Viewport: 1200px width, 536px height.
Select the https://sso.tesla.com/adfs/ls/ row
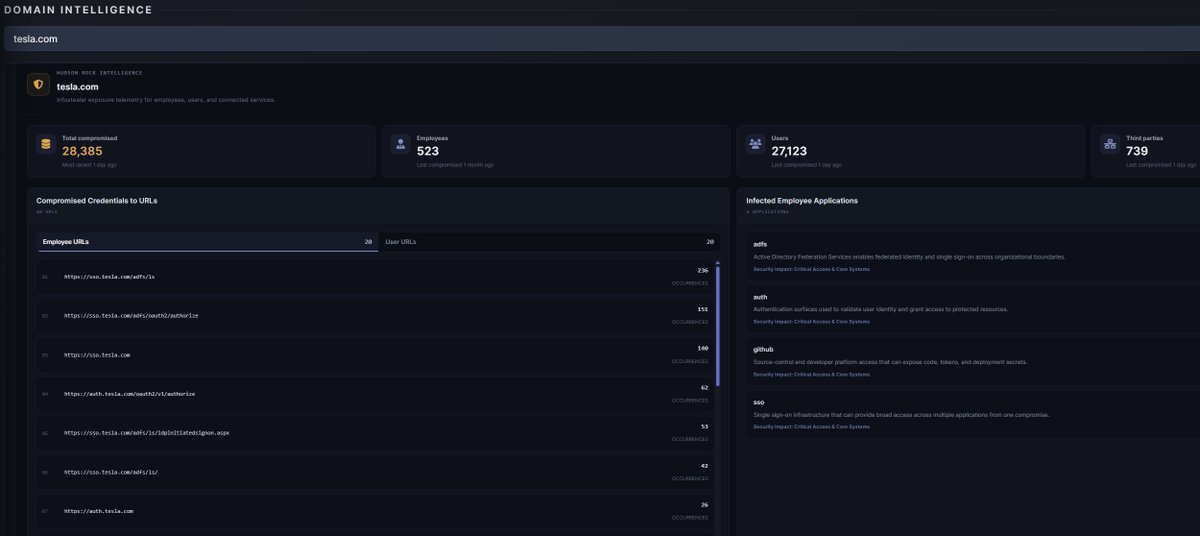click(375, 472)
